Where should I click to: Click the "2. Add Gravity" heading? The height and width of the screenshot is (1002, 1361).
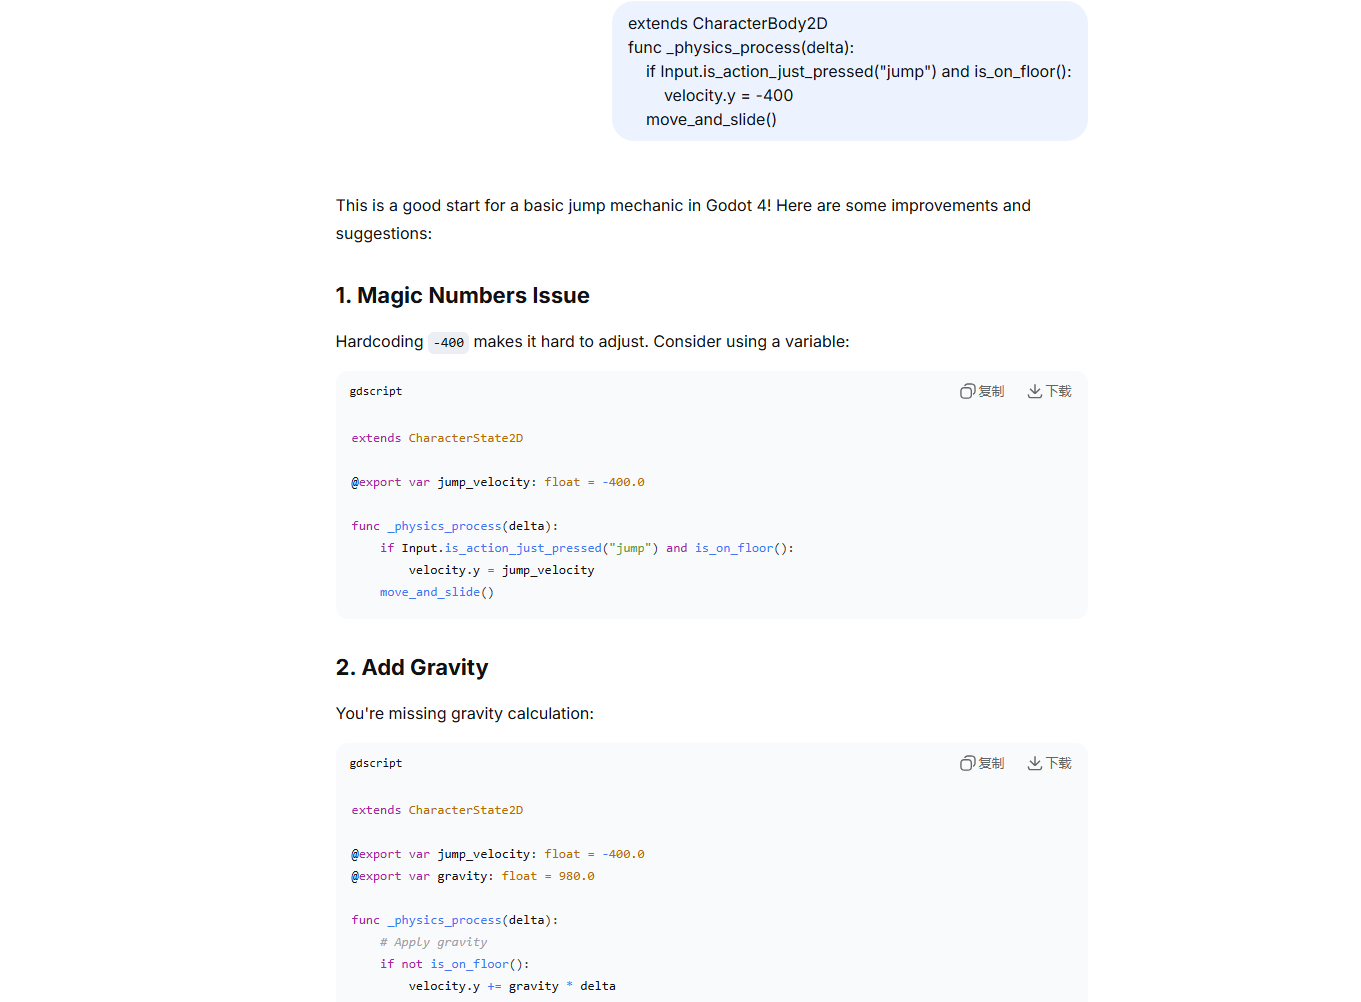pos(412,668)
